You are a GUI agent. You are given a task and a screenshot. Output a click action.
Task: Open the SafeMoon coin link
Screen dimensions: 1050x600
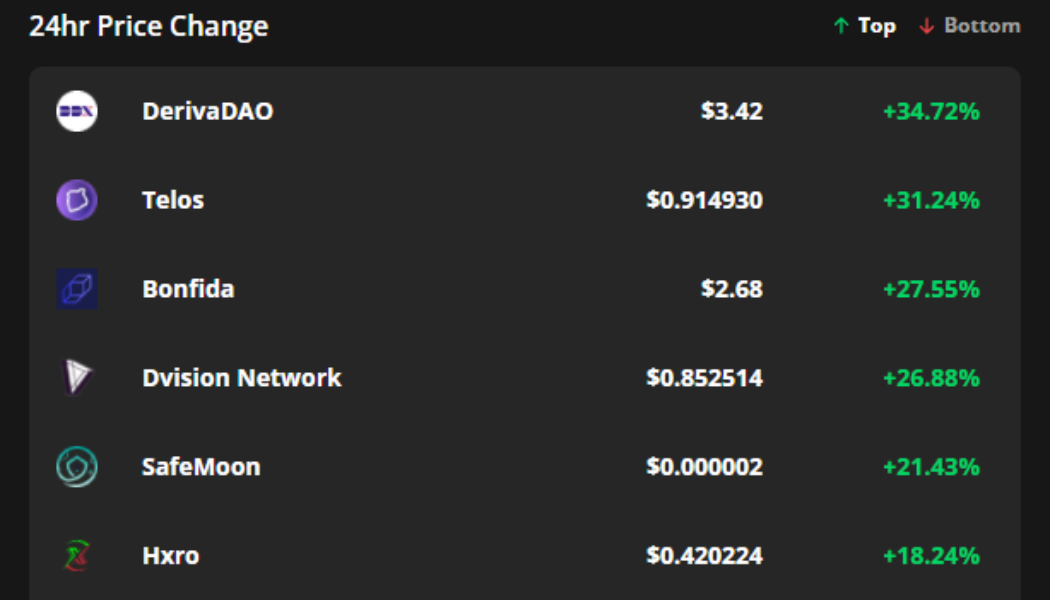coord(201,467)
